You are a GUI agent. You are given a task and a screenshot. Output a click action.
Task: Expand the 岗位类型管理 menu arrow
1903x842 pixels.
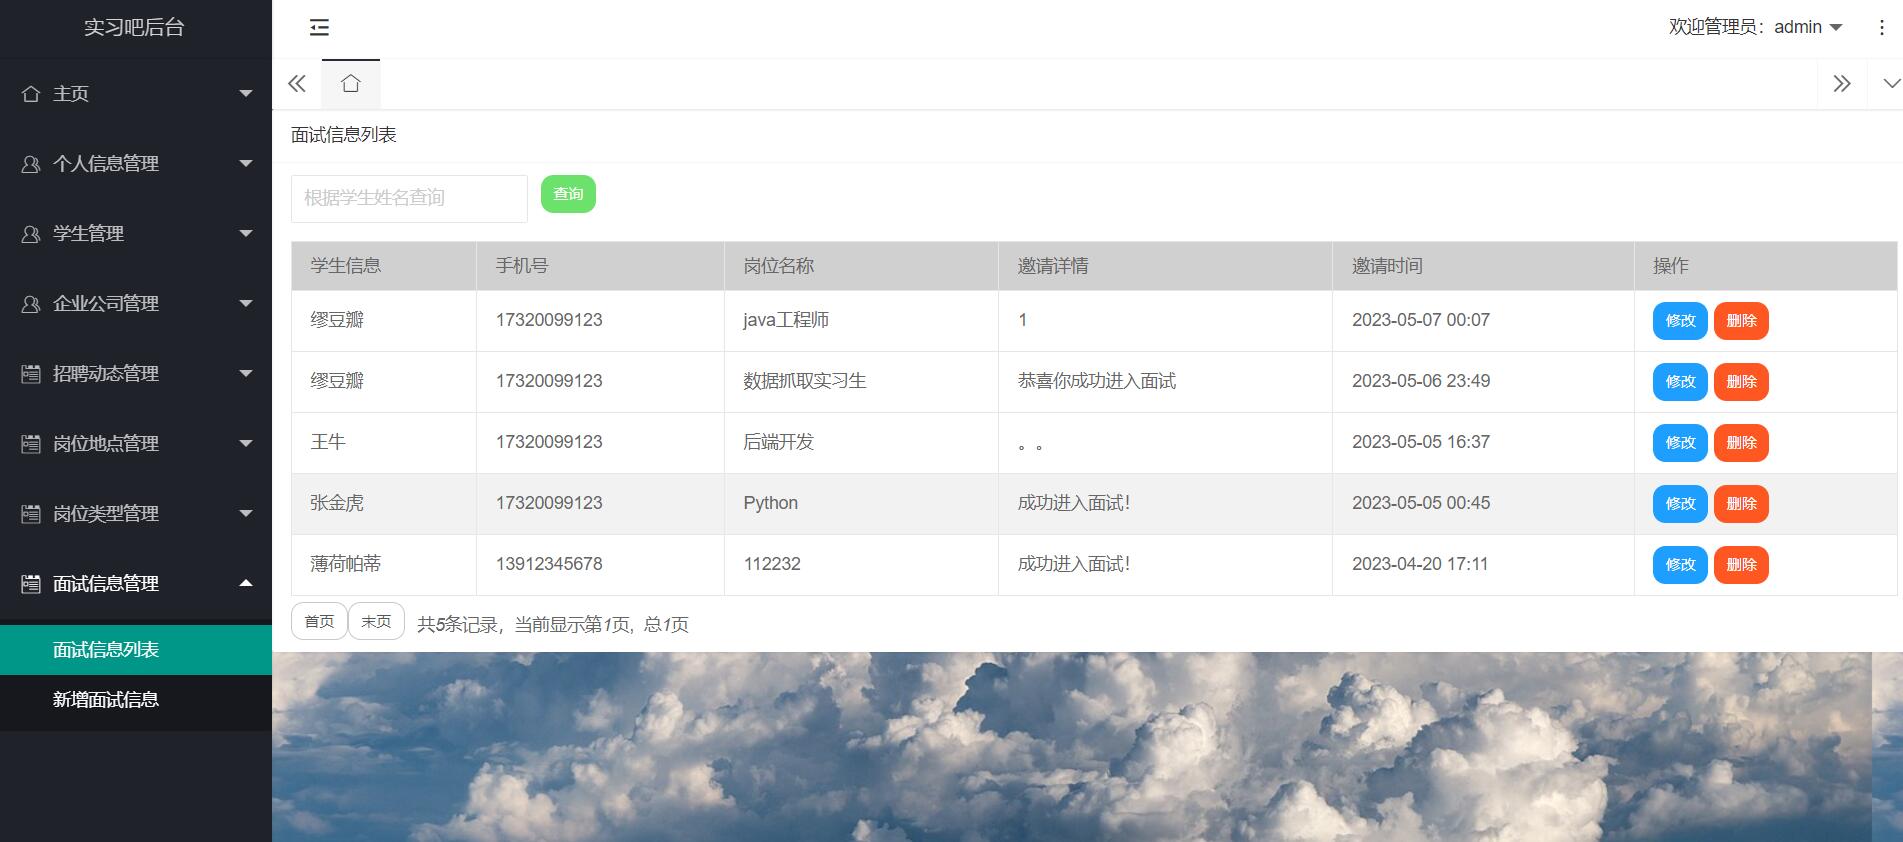[x=246, y=513]
